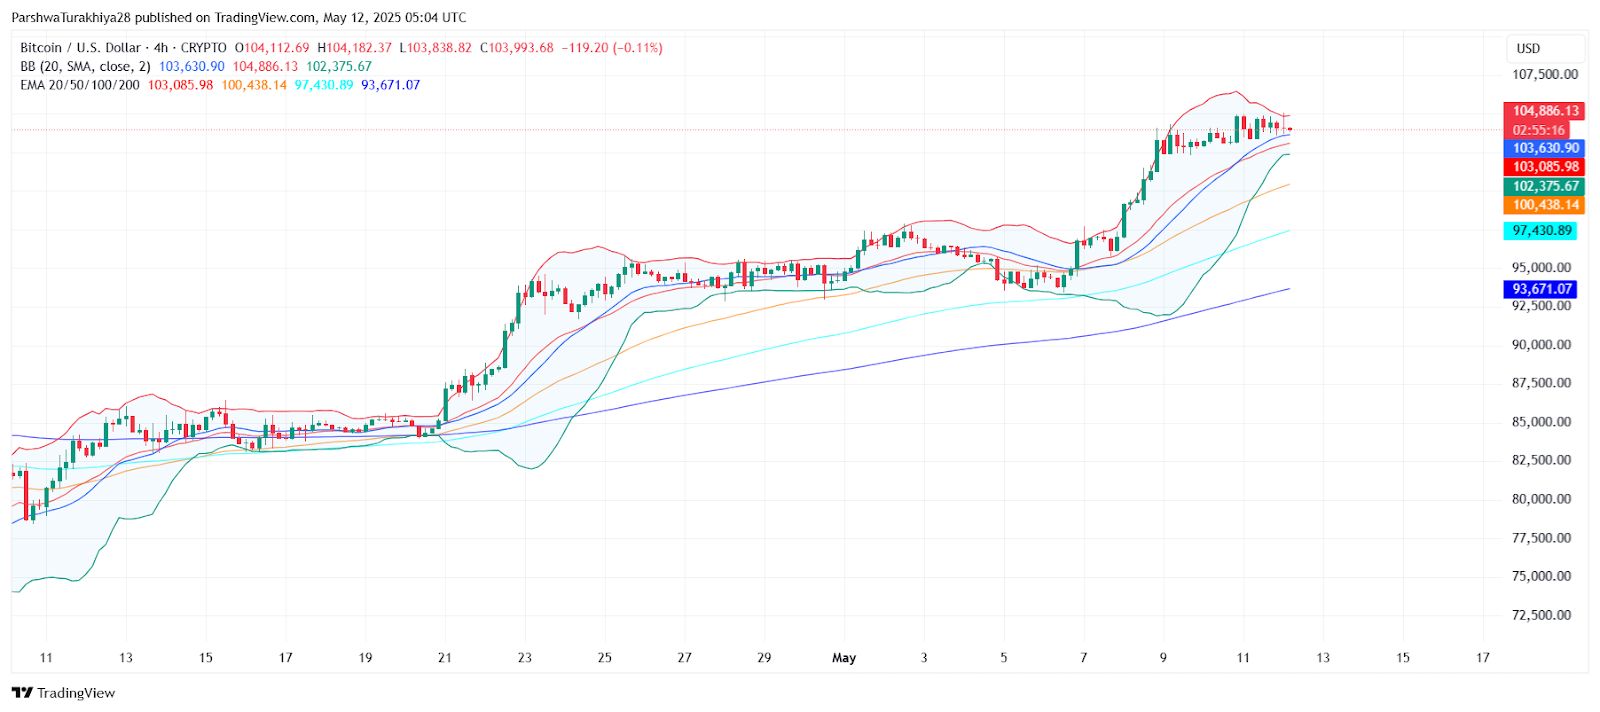Click the blue 103,630.90 BB basis label
Screen dimensions: 1600x712
click(x=1545, y=148)
